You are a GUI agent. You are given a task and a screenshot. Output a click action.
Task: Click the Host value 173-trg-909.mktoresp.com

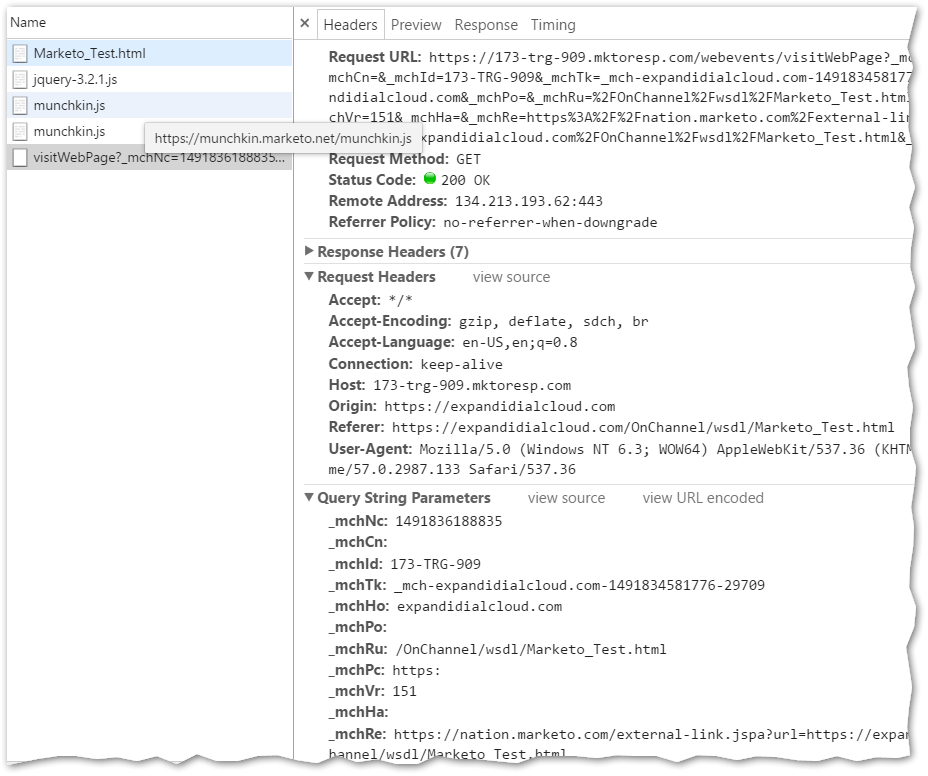(x=472, y=386)
